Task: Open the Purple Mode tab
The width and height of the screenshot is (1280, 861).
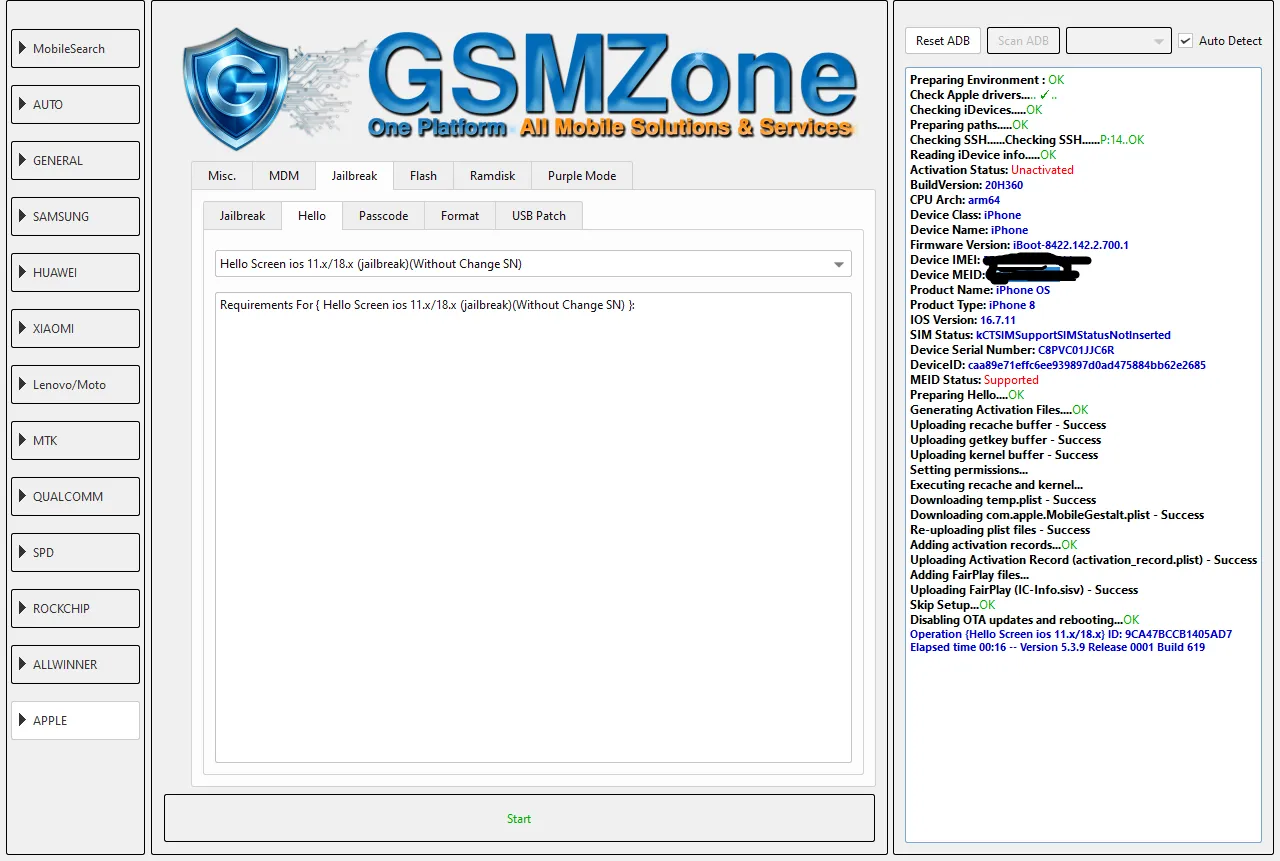Action: [581, 176]
